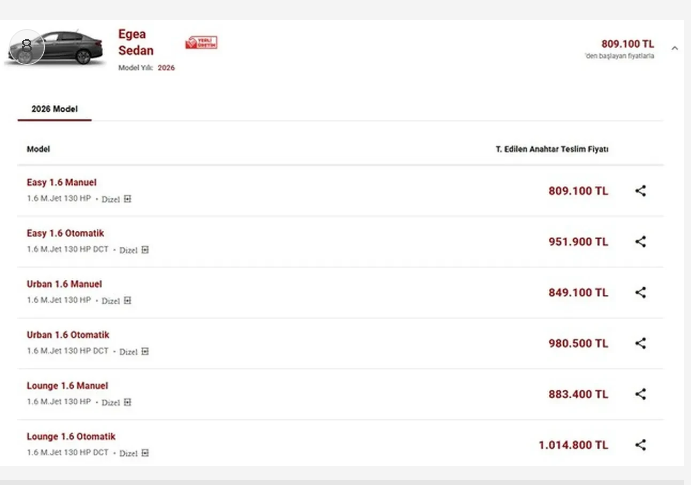
Task: Click the Yerli Üretim badge icon
Action: 201,43
